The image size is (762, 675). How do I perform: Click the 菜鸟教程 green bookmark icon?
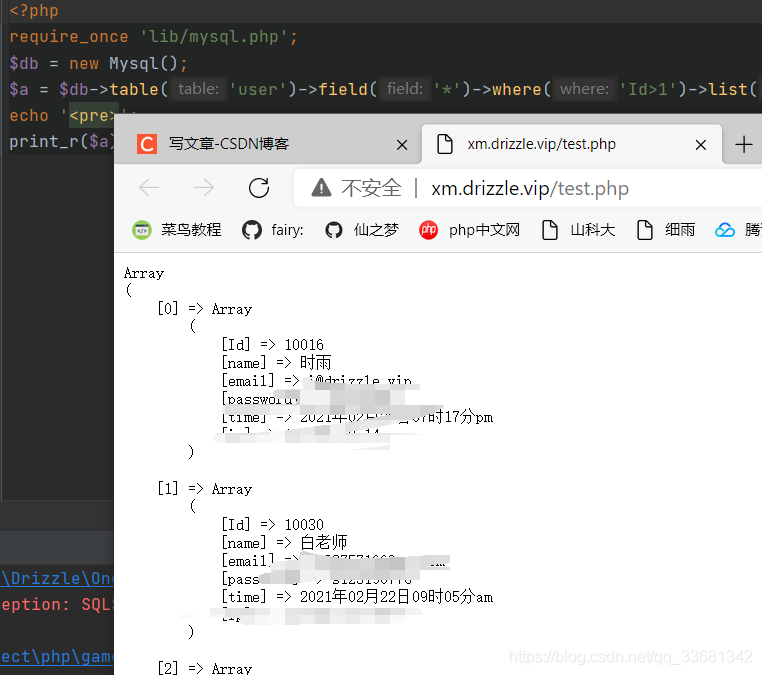pos(142,230)
